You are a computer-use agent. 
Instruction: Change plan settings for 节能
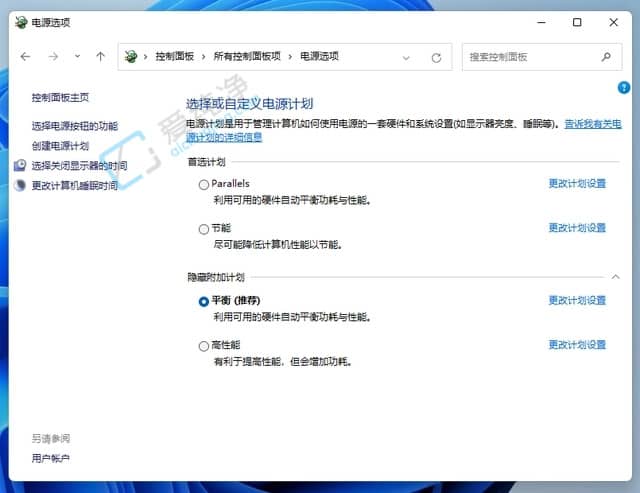(577, 228)
